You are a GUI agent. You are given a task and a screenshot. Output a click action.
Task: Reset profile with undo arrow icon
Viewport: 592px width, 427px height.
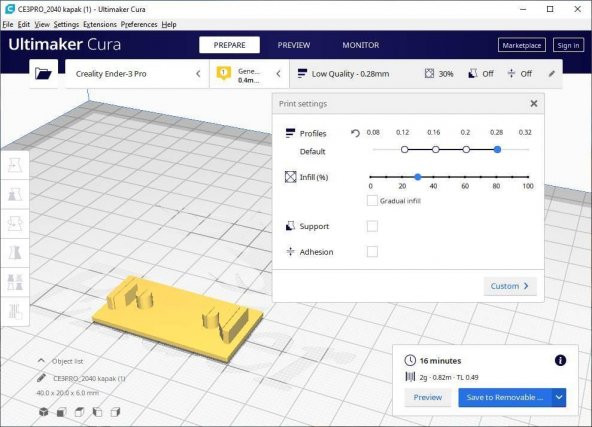[355, 133]
